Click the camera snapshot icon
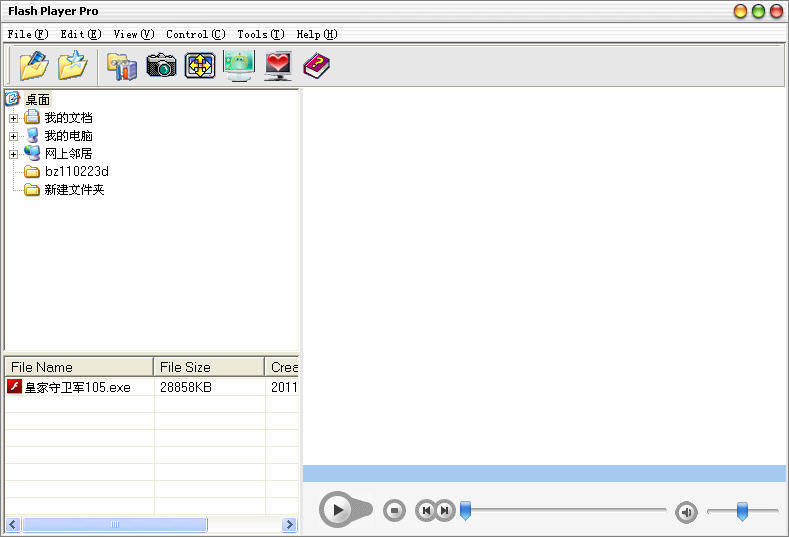The height and width of the screenshot is (537, 789). point(162,65)
